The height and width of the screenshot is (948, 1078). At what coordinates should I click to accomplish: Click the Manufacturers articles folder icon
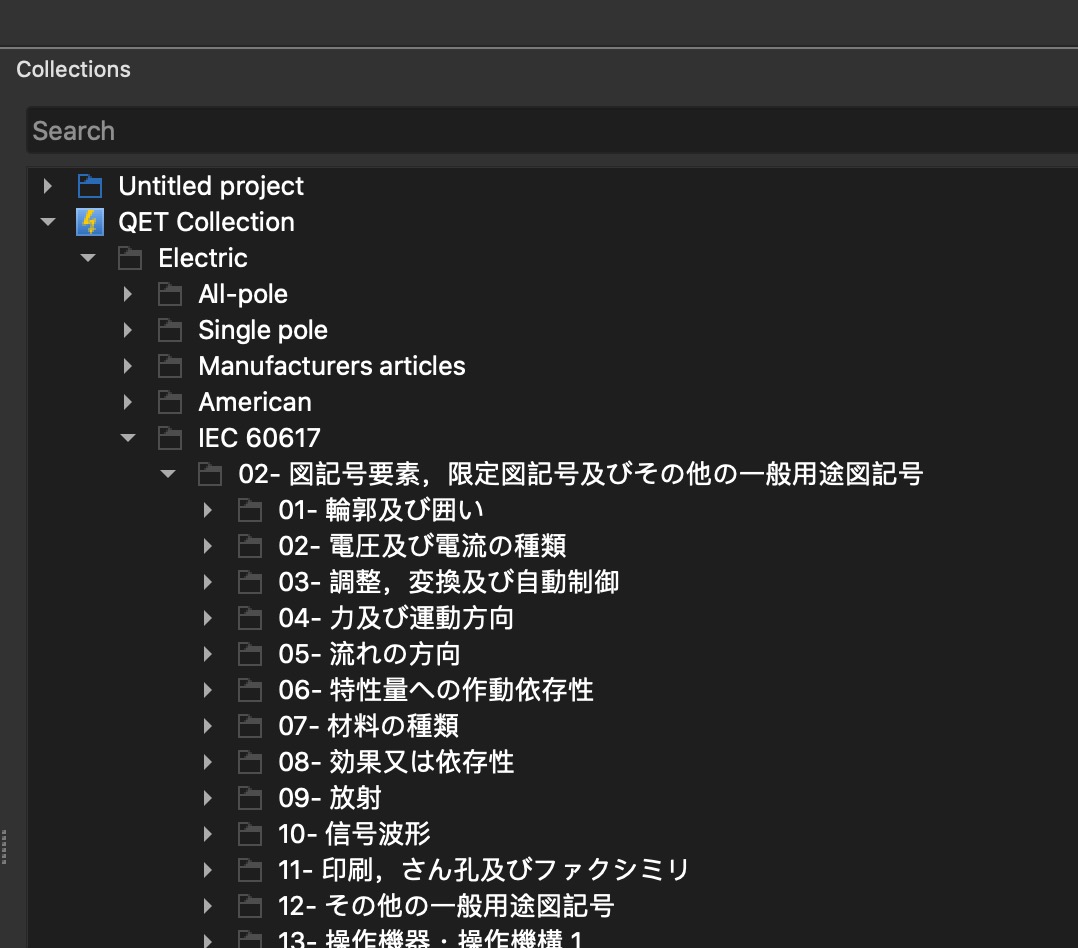tap(170, 366)
